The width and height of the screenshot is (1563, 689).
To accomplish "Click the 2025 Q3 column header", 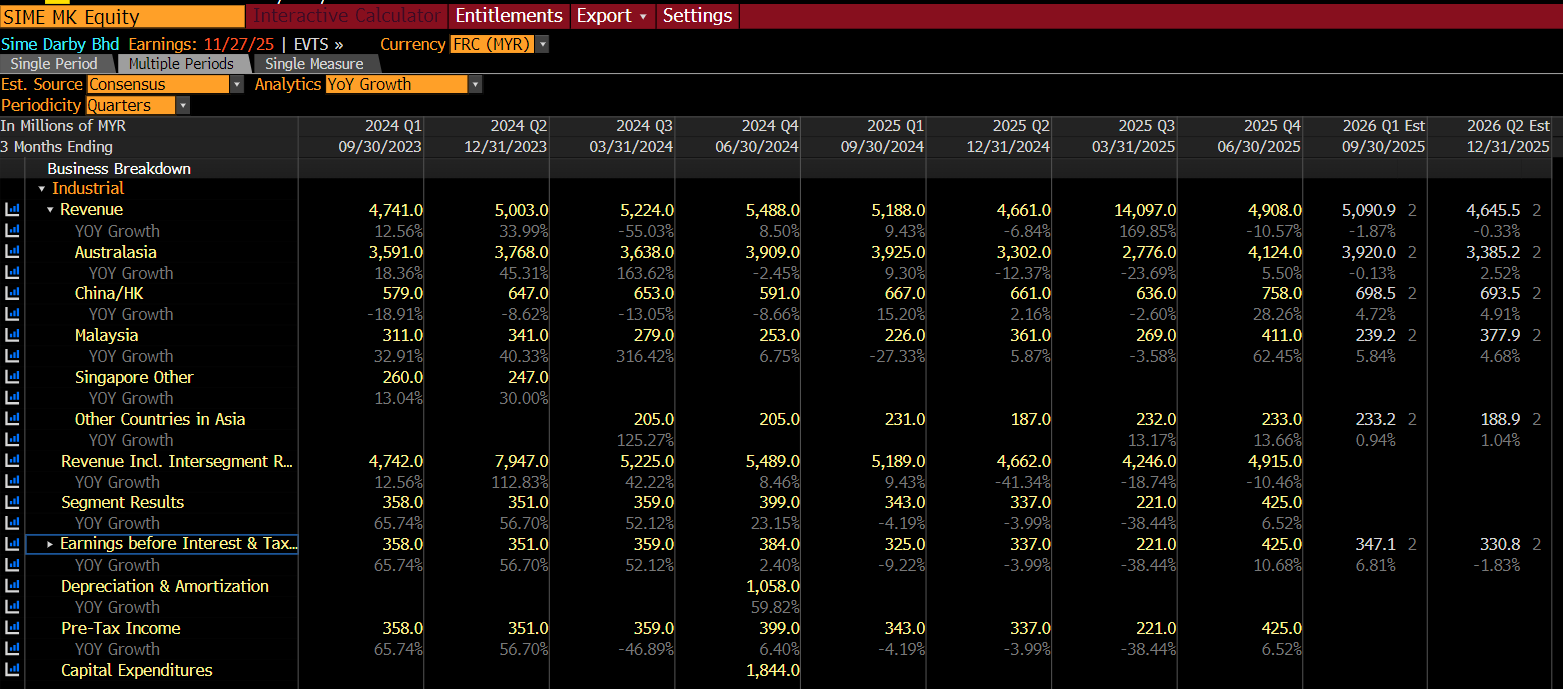I will [1146, 126].
